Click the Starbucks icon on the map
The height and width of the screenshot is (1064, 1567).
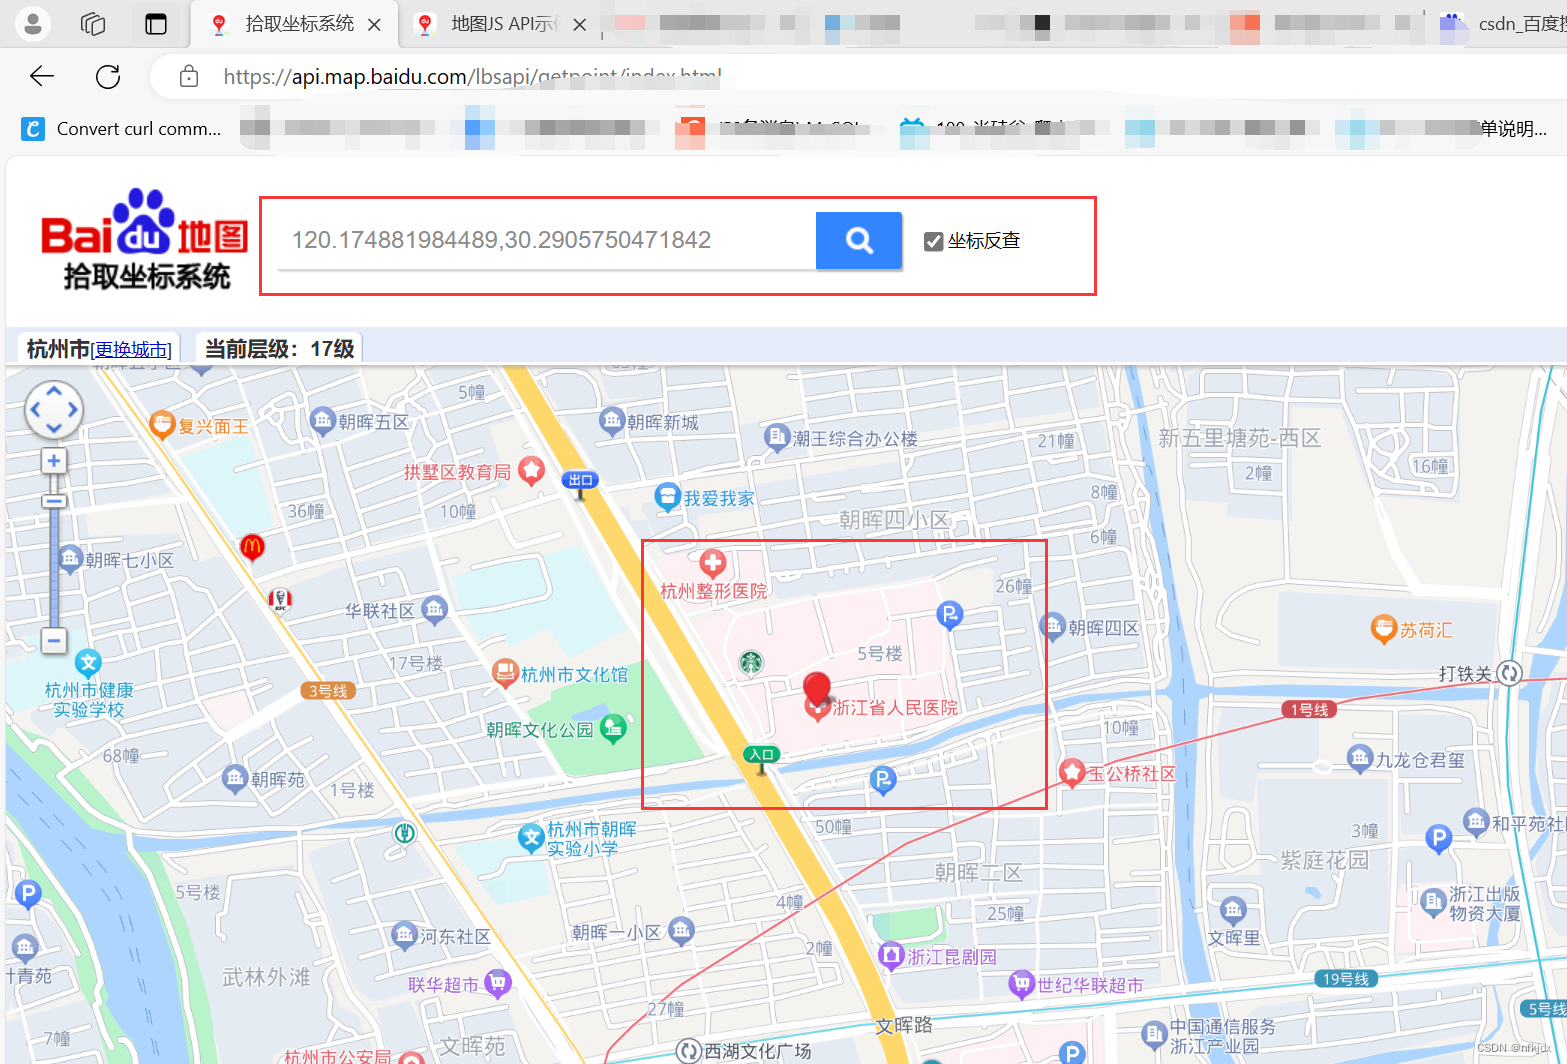pos(751,662)
